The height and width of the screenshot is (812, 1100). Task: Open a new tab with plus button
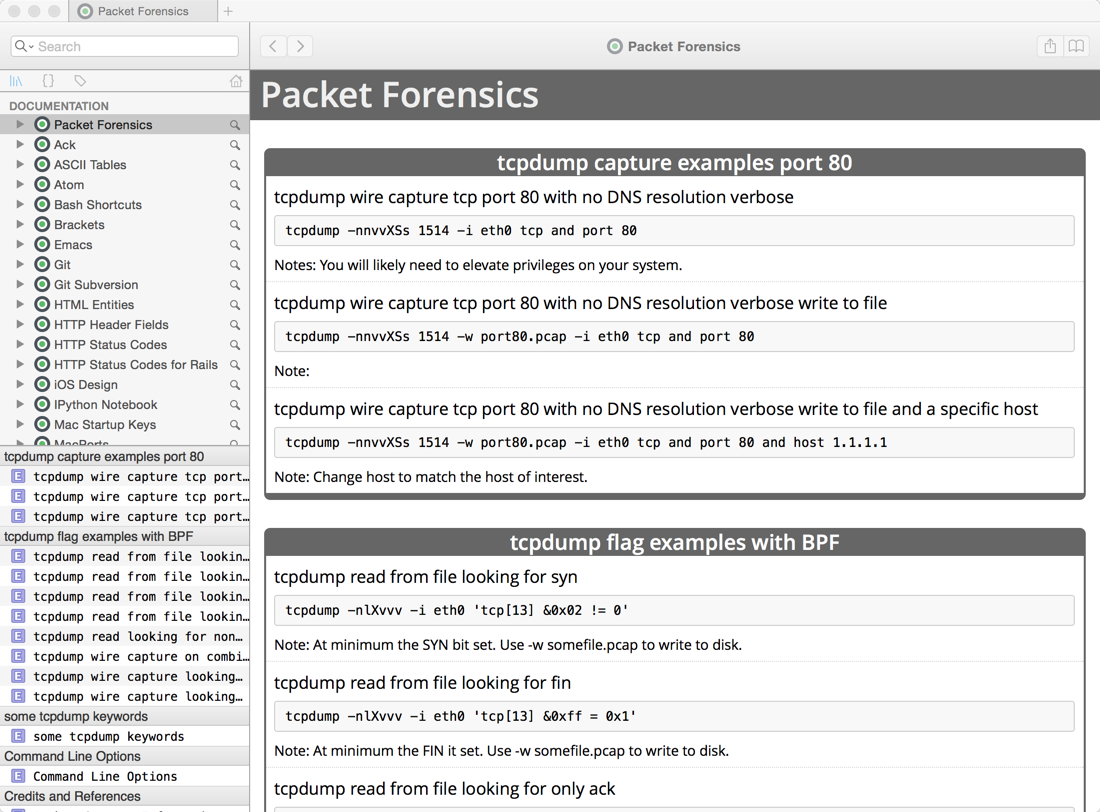point(228,11)
